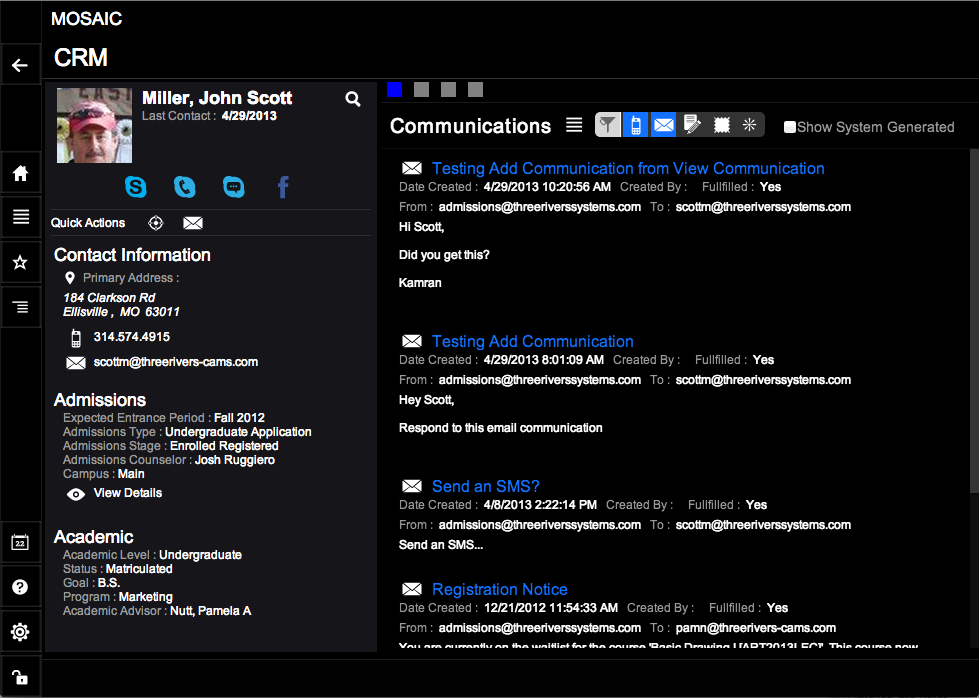This screenshot has height=698, width=979.
Task: Open the 'Send an SMS?' communication link
Action: [x=485, y=487]
